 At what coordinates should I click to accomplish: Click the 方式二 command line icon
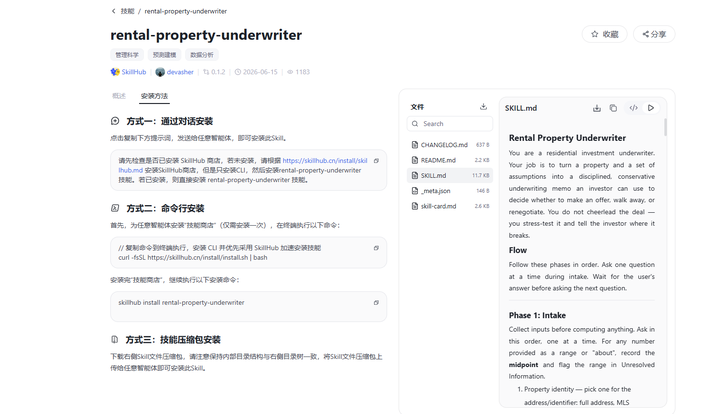pyautogui.click(x=115, y=208)
